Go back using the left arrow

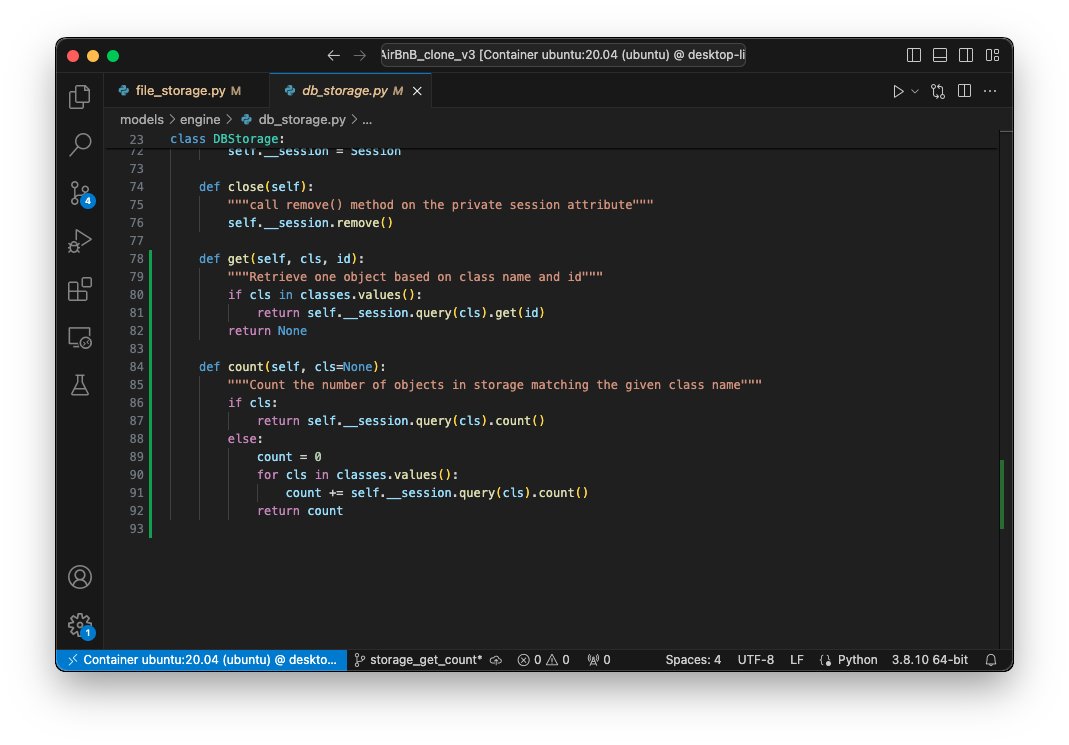pyautogui.click(x=333, y=55)
